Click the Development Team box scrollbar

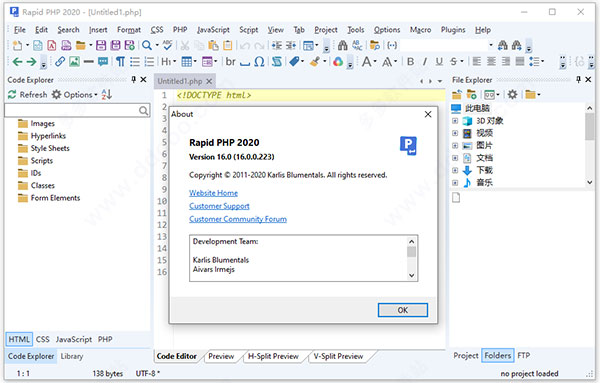(411, 259)
